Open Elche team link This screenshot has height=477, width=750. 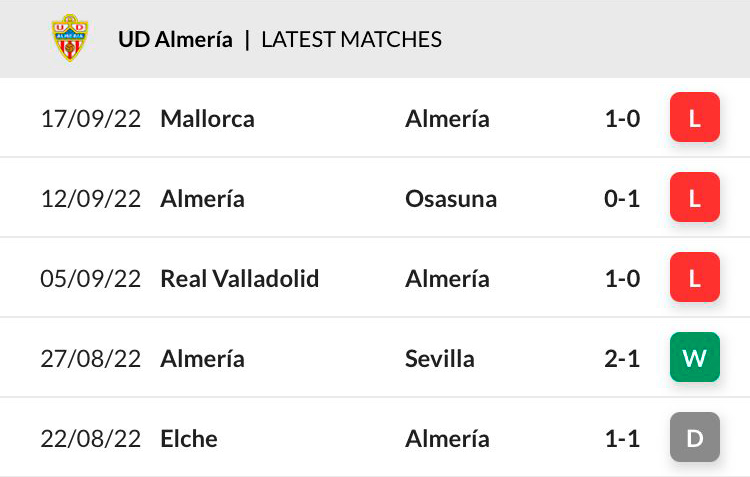(x=189, y=438)
